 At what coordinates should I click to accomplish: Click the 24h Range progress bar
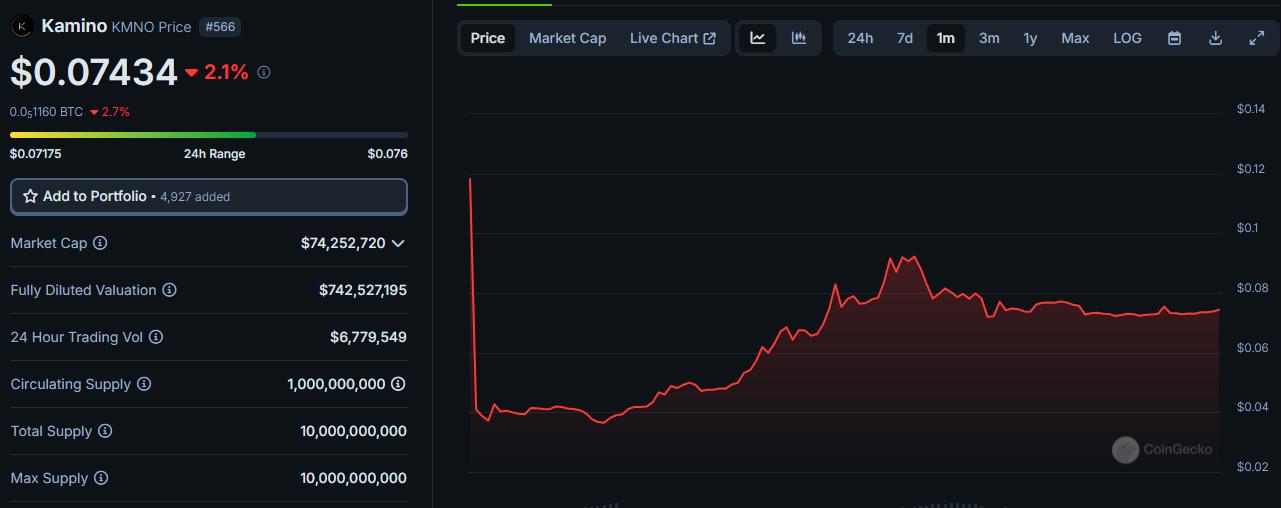[x=209, y=134]
